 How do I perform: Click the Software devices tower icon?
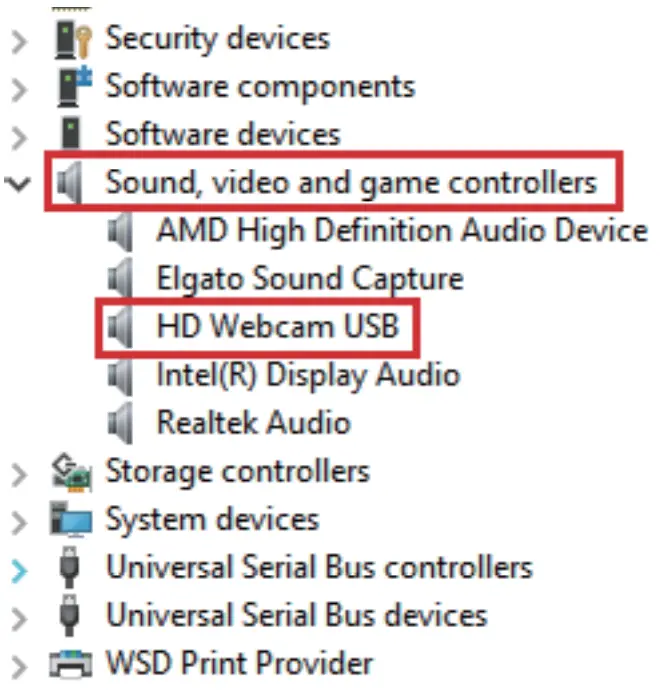71,133
